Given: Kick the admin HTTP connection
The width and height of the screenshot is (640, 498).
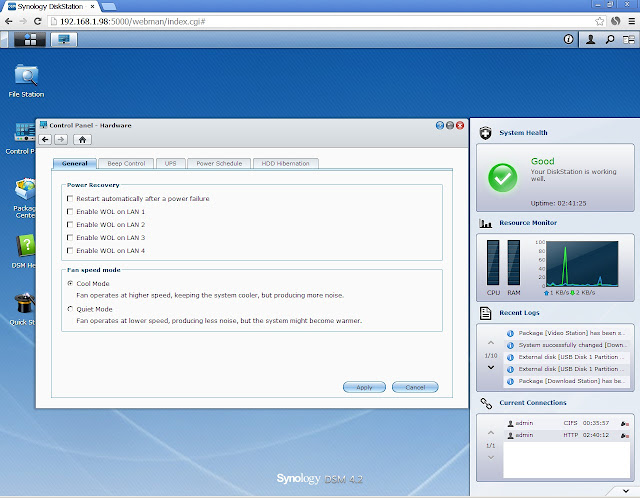Looking at the screenshot, I should 624,436.
